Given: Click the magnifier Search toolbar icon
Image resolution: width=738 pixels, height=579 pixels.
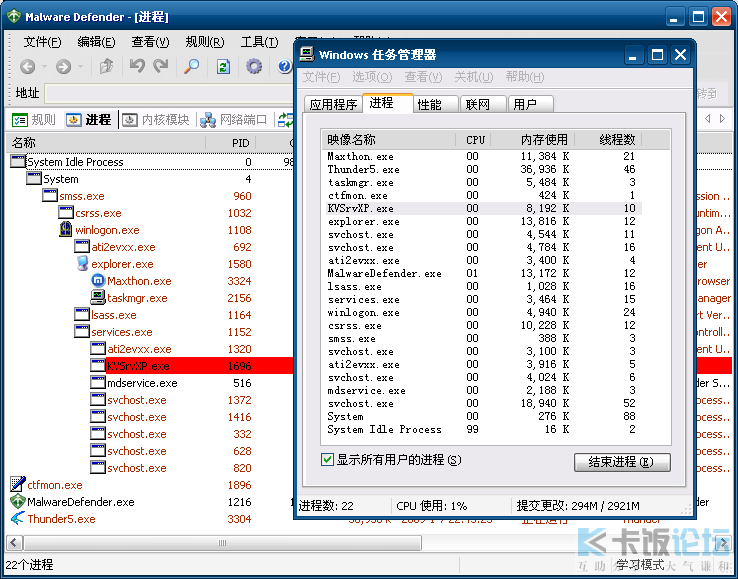Looking at the screenshot, I should pos(191,66).
